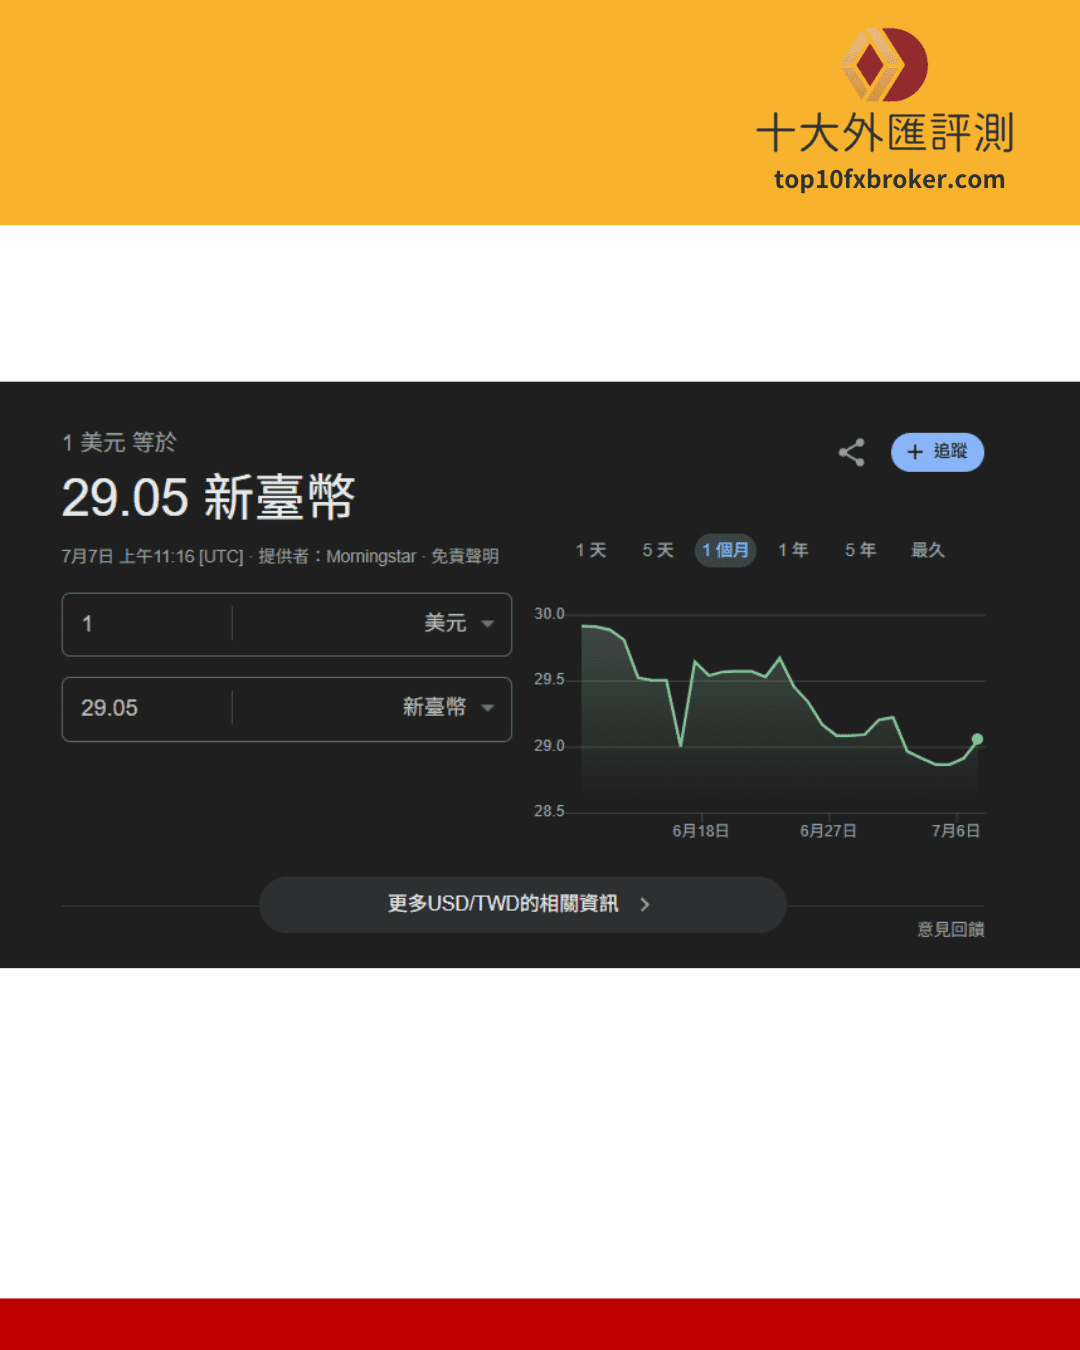
Task: Open the 新臺幣 currency selector arrow
Action: pyautogui.click(x=488, y=708)
